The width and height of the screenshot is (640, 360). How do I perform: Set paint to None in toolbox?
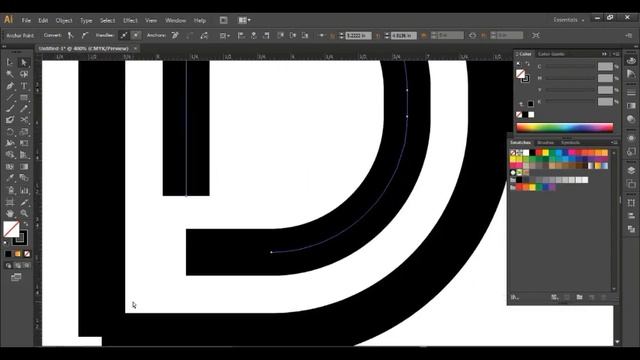pos(27,254)
